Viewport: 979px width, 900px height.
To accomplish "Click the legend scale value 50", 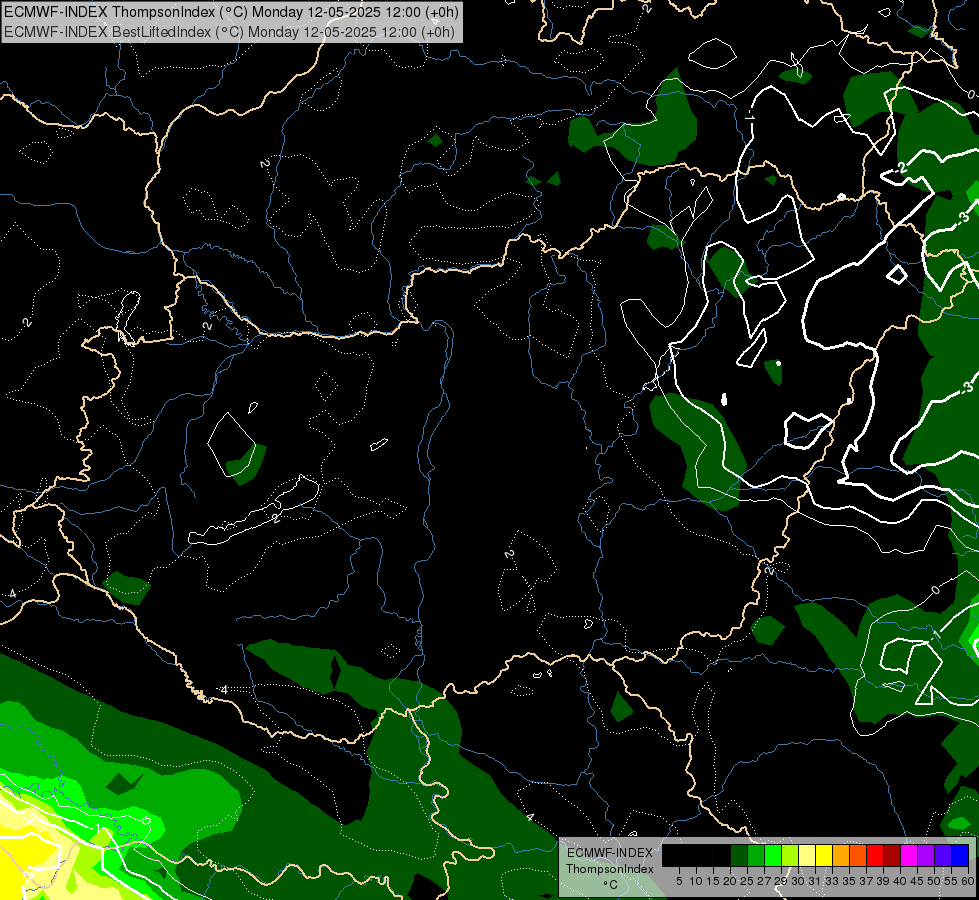I will [x=935, y=881].
